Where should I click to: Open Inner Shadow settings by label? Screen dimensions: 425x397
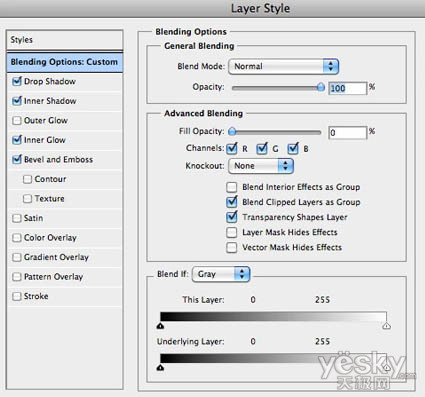click(x=50, y=101)
